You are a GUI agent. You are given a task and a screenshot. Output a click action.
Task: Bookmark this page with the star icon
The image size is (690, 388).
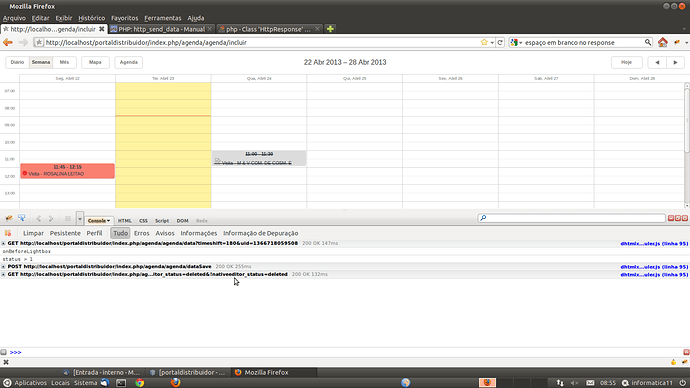tap(484, 42)
